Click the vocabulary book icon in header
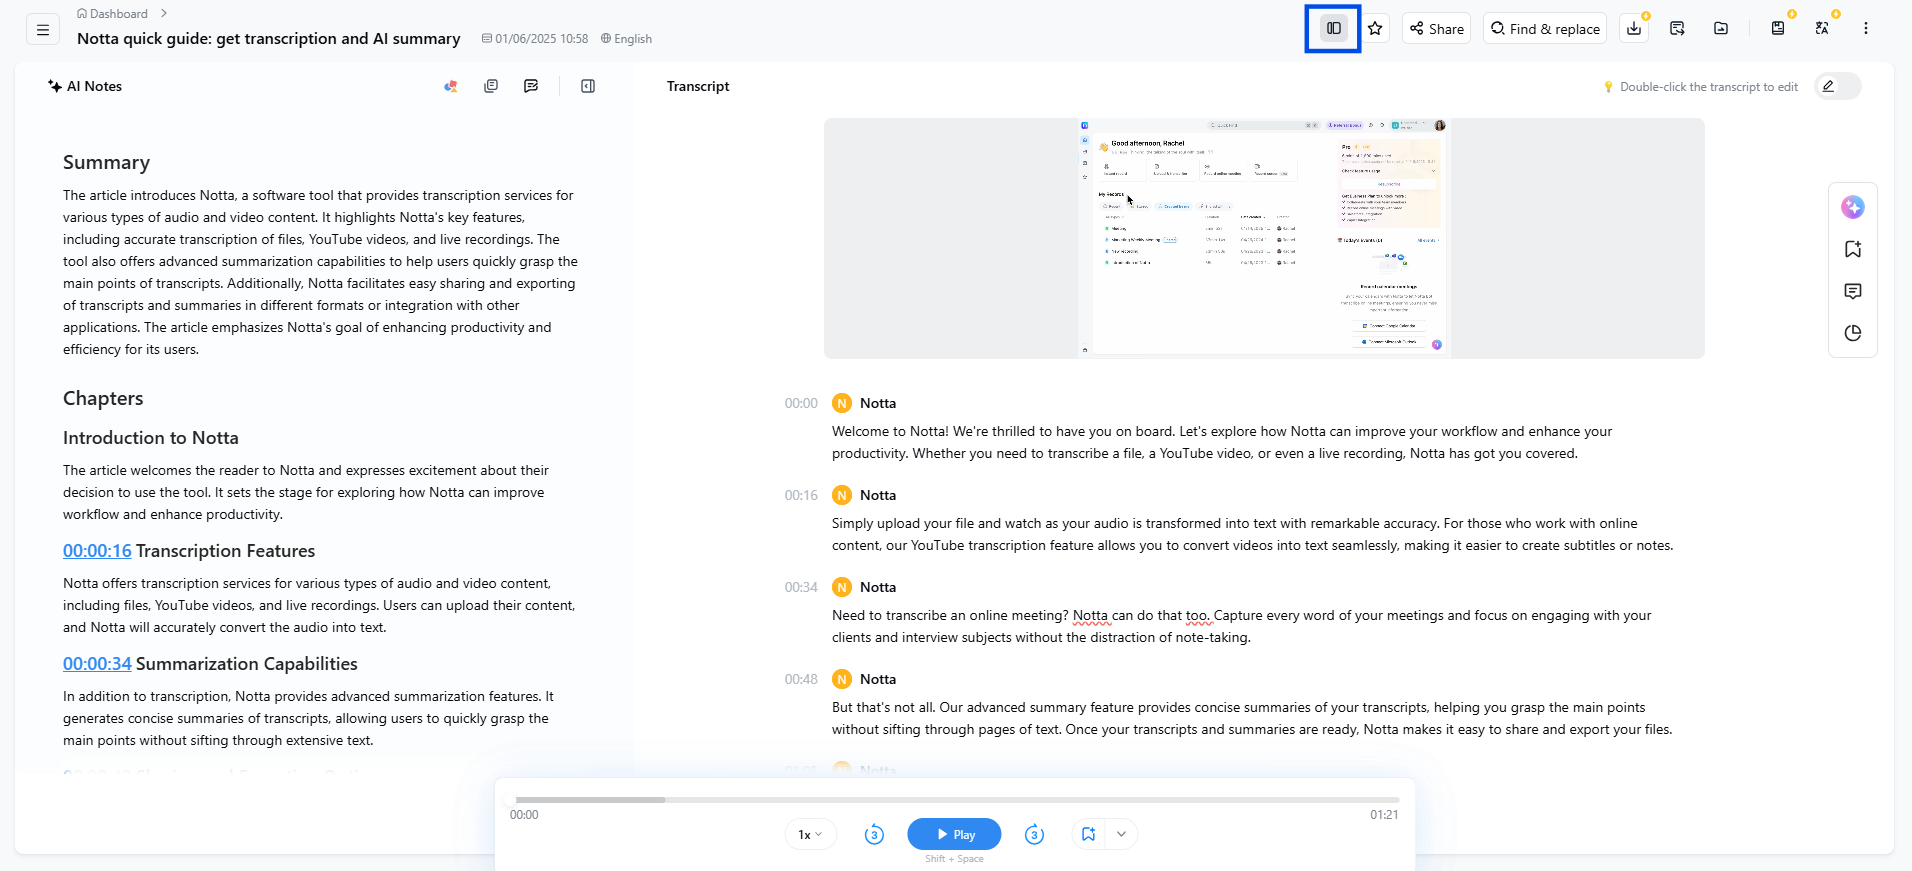This screenshot has width=1912, height=871. pos(1778,29)
